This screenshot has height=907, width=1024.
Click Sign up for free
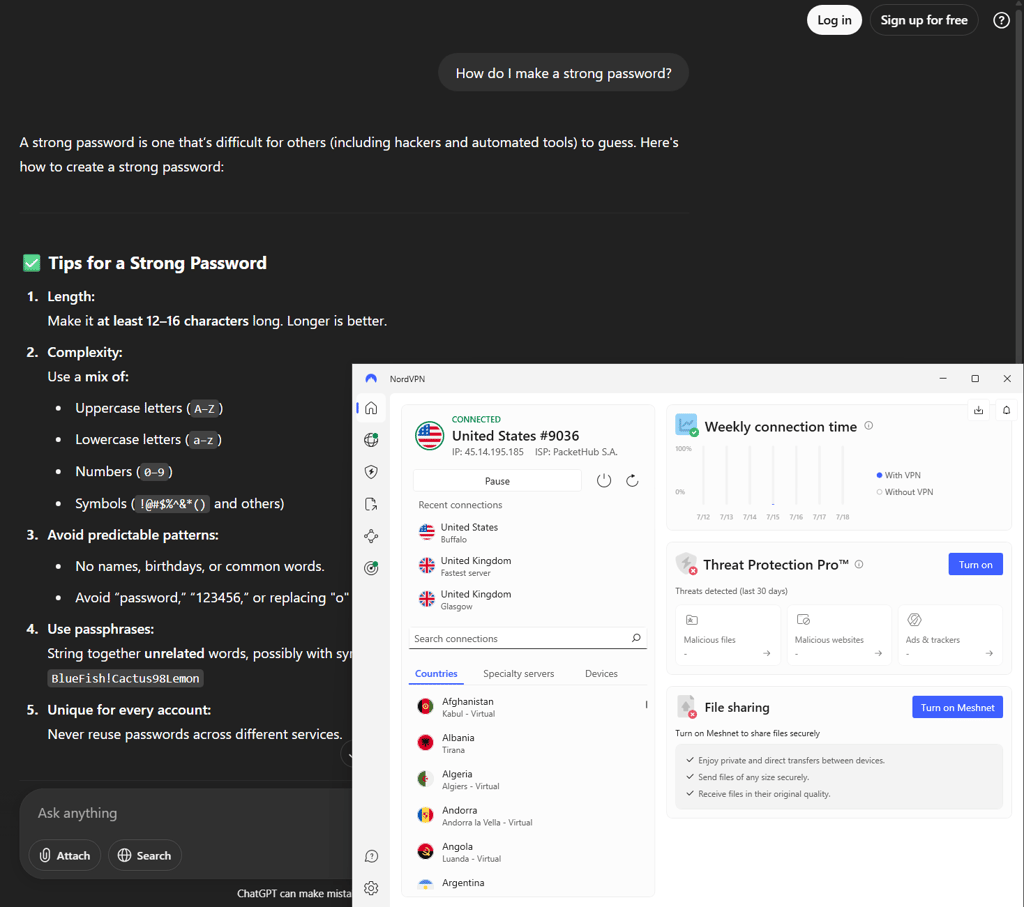[x=923, y=20]
